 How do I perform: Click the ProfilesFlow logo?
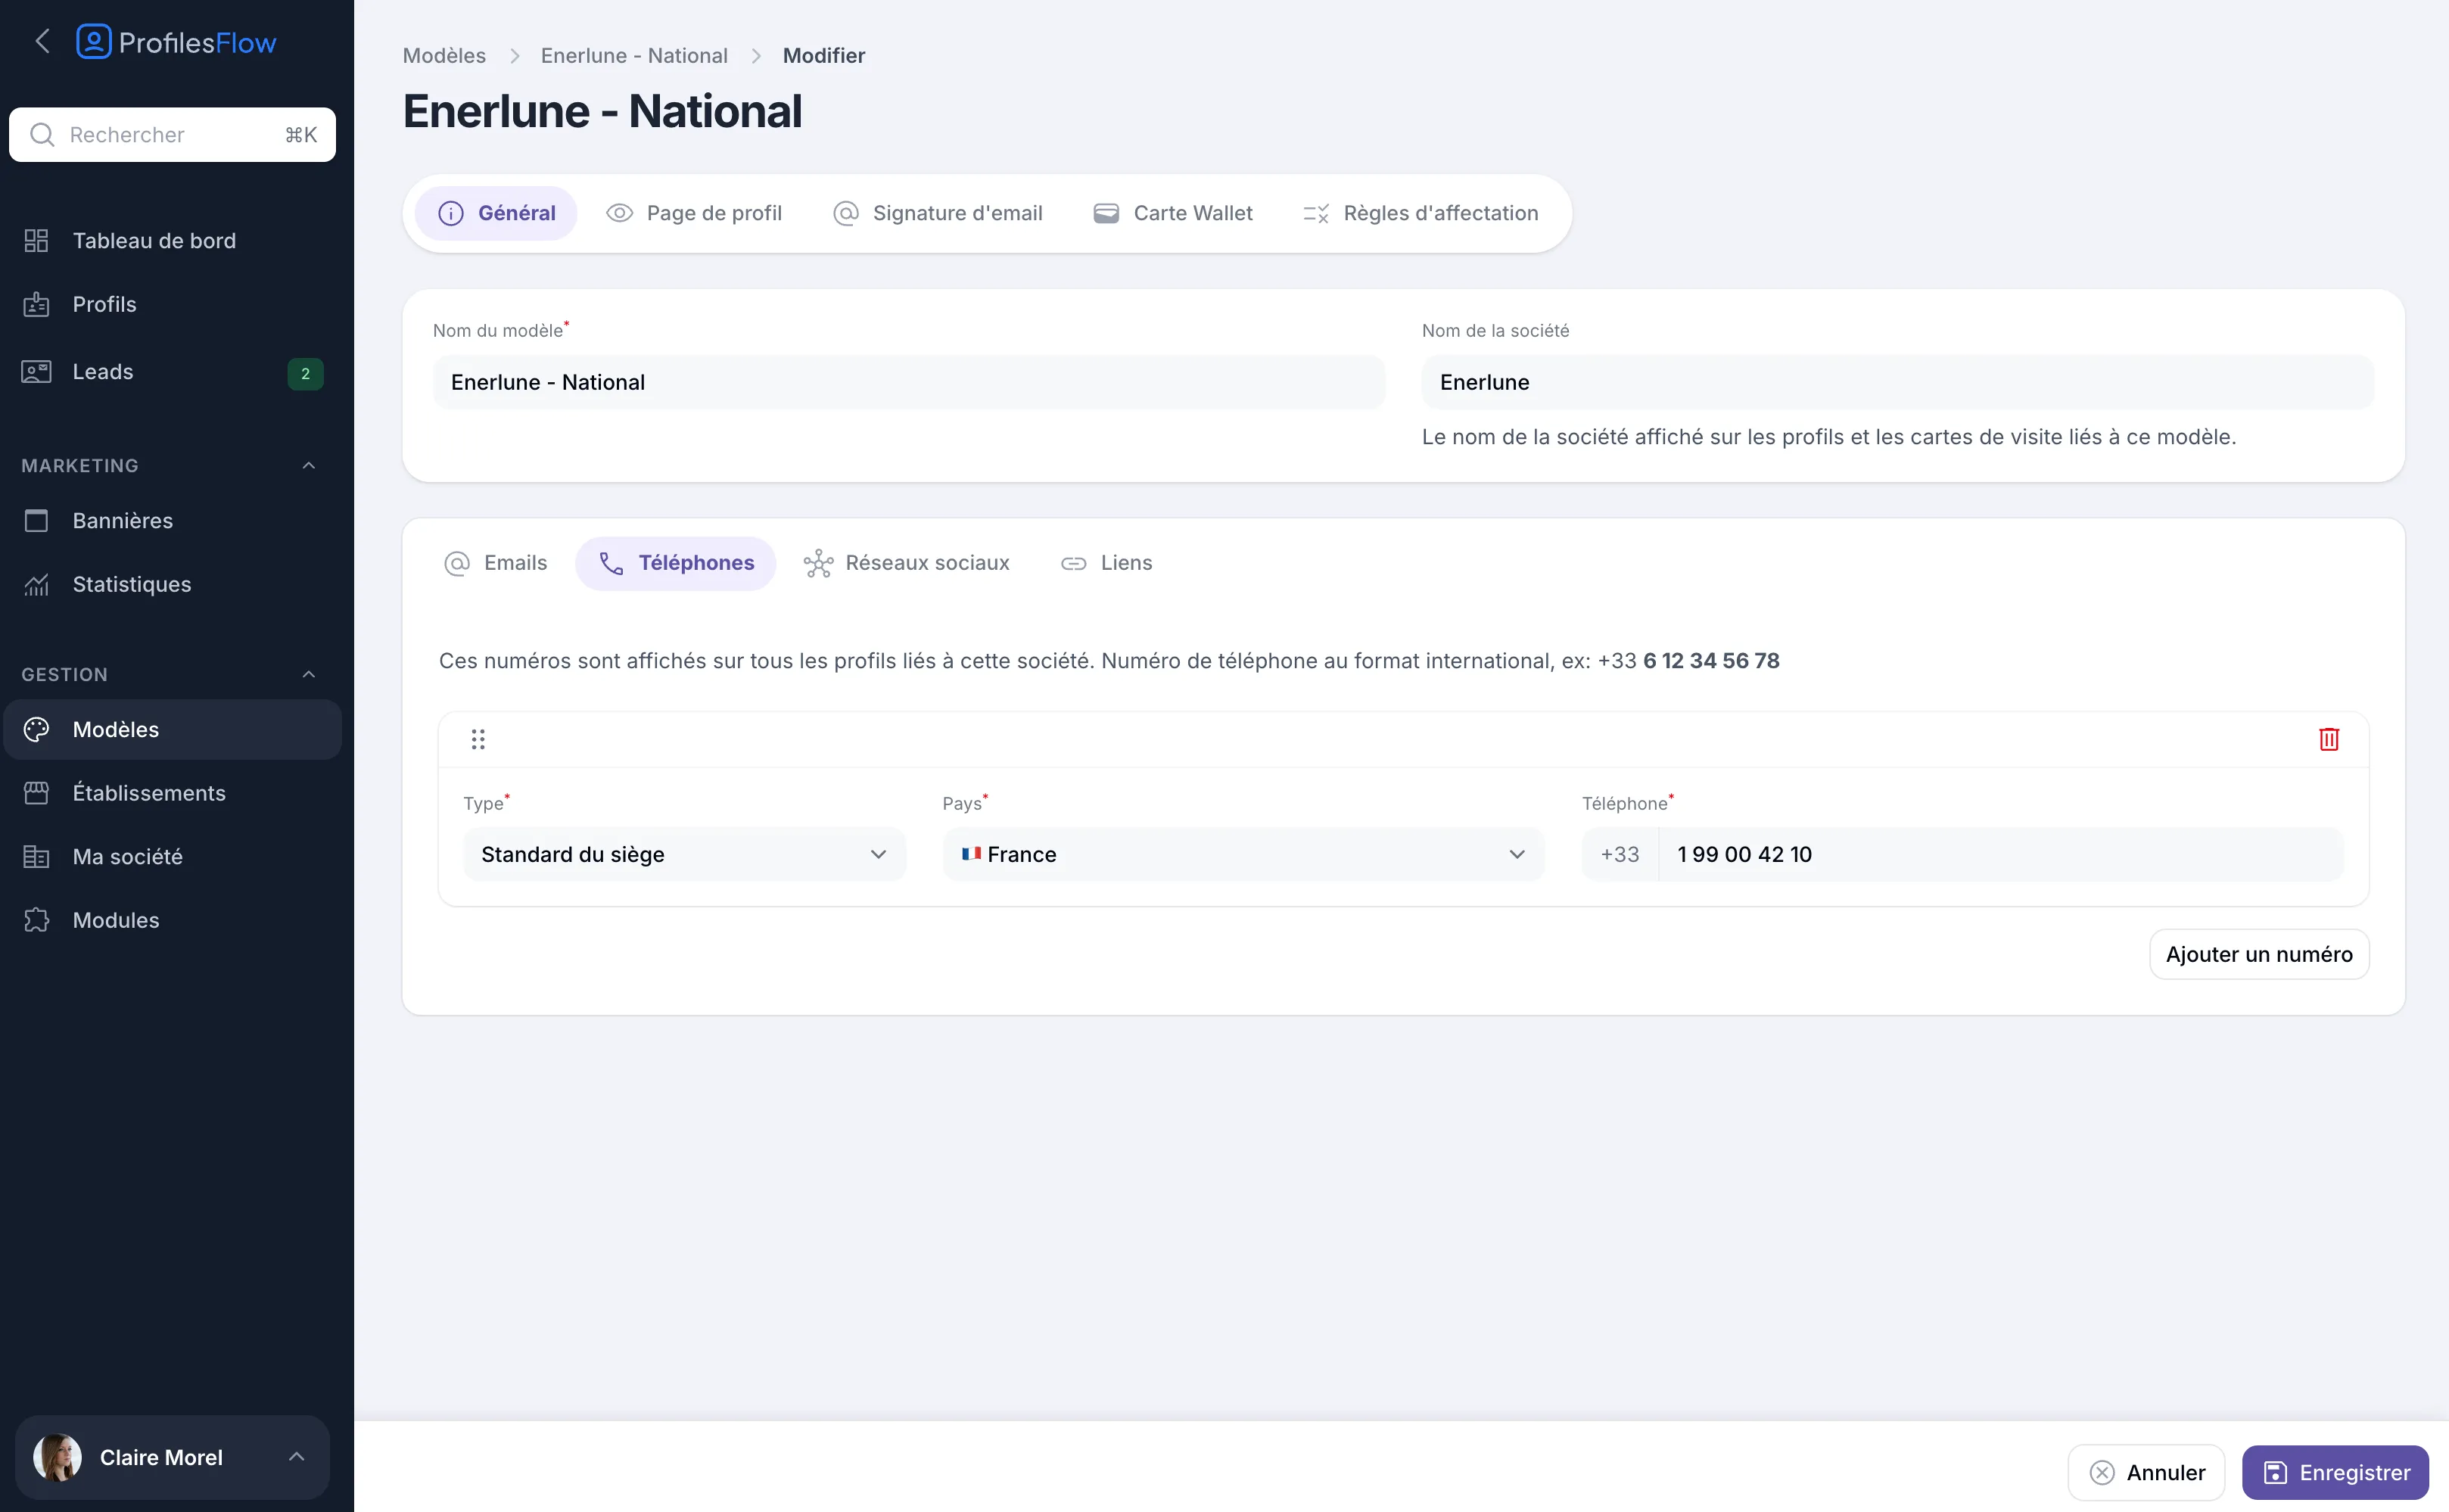click(176, 42)
